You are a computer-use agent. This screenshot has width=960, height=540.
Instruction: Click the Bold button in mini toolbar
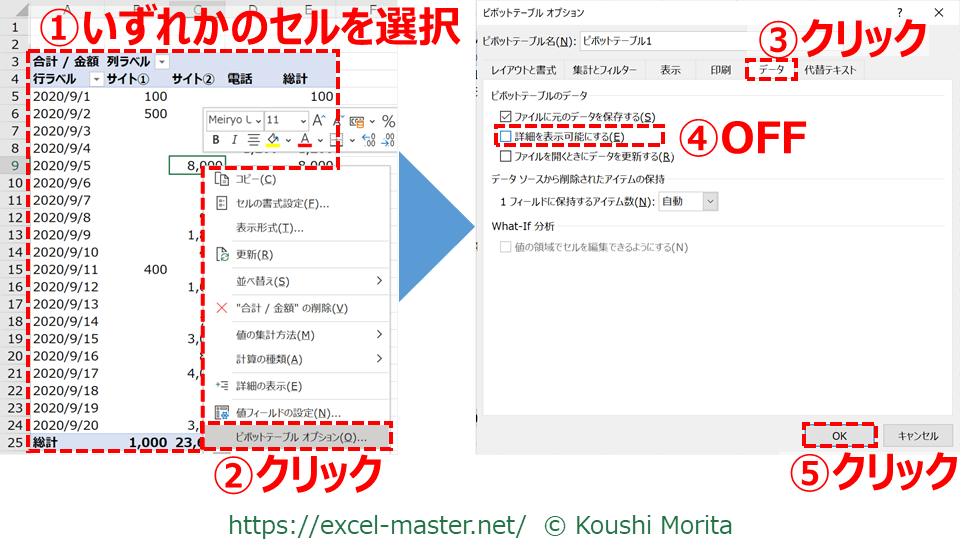point(215,140)
